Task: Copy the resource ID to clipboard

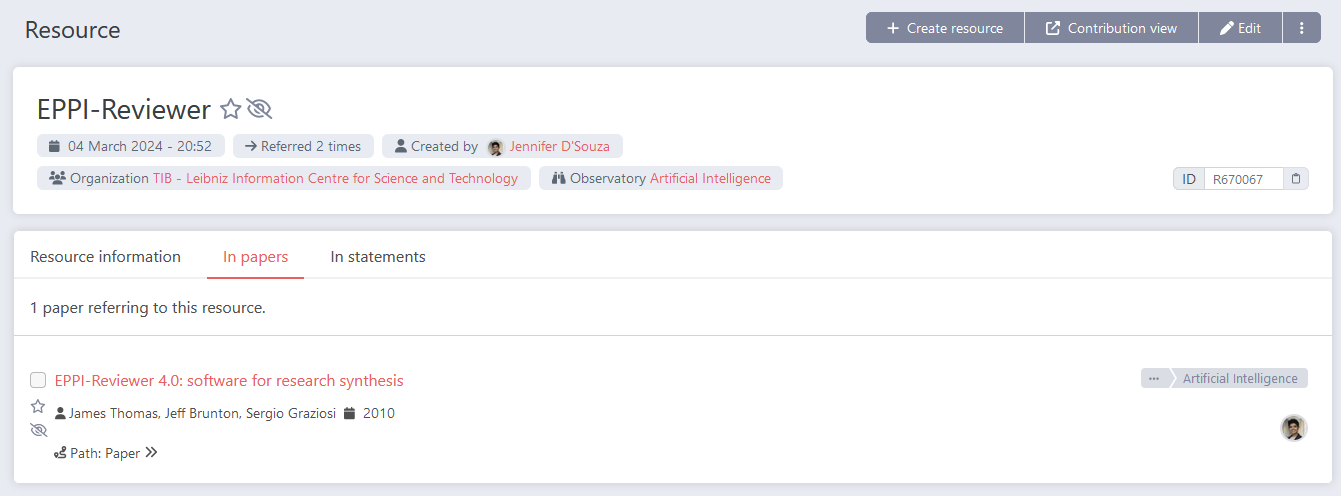Action: tap(1296, 179)
